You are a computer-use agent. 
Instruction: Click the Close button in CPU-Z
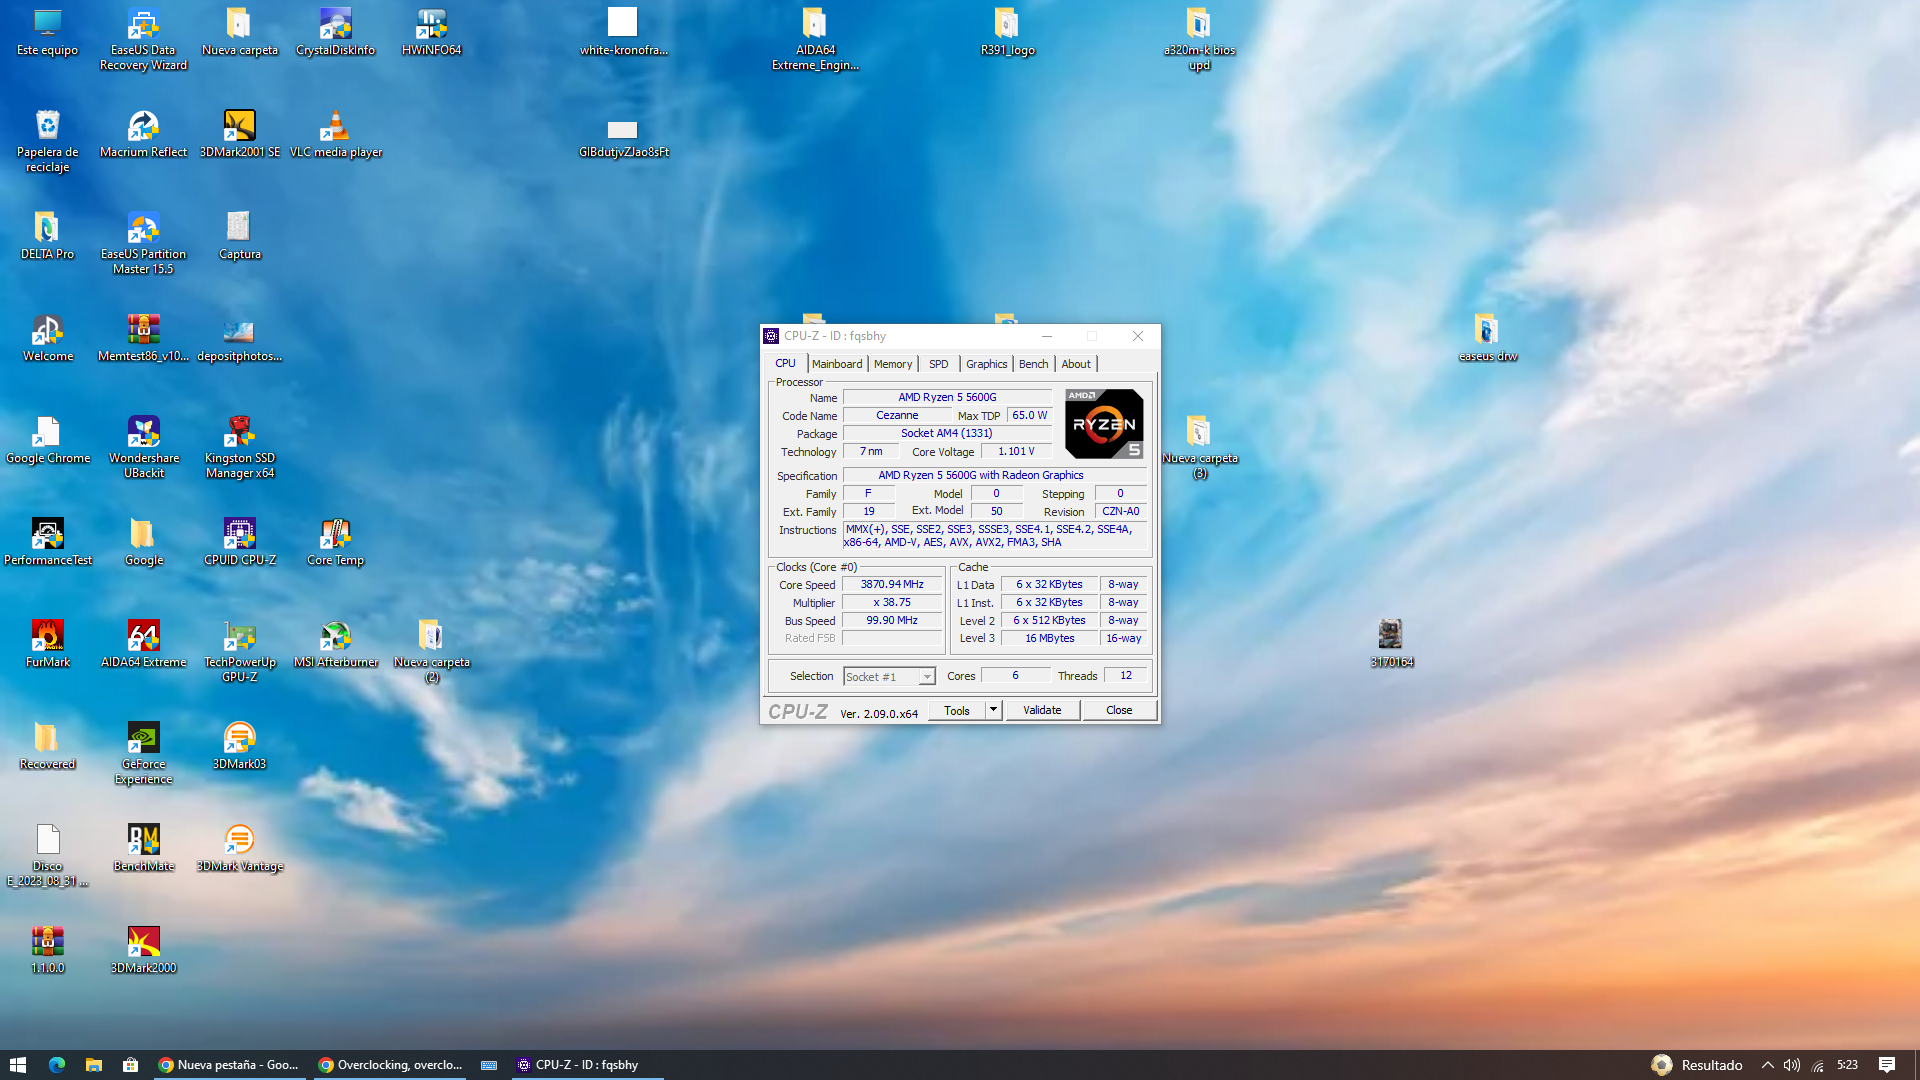(x=1119, y=710)
